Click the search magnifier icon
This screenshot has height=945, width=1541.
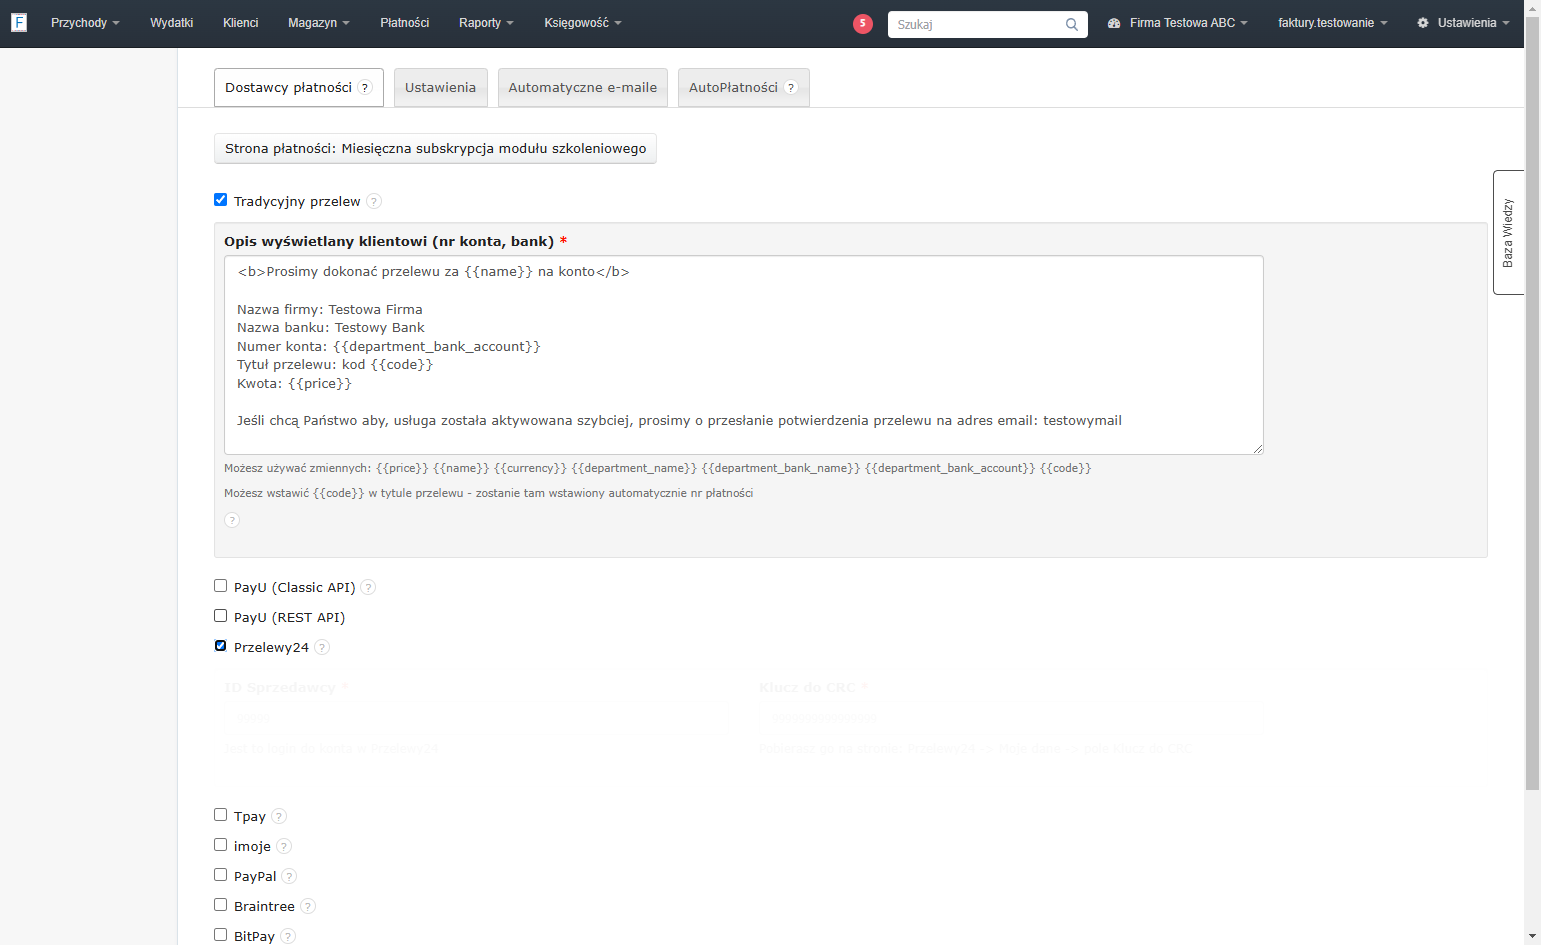(x=1072, y=24)
